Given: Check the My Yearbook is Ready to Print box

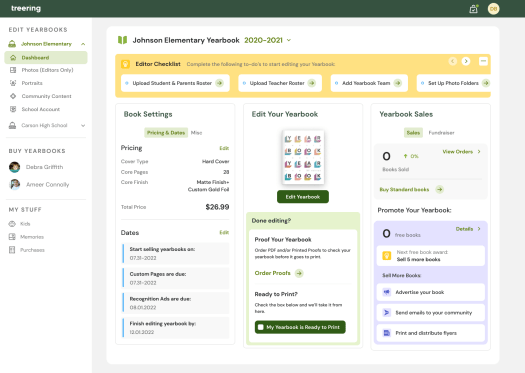Looking at the screenshot, I should point(261,327).
